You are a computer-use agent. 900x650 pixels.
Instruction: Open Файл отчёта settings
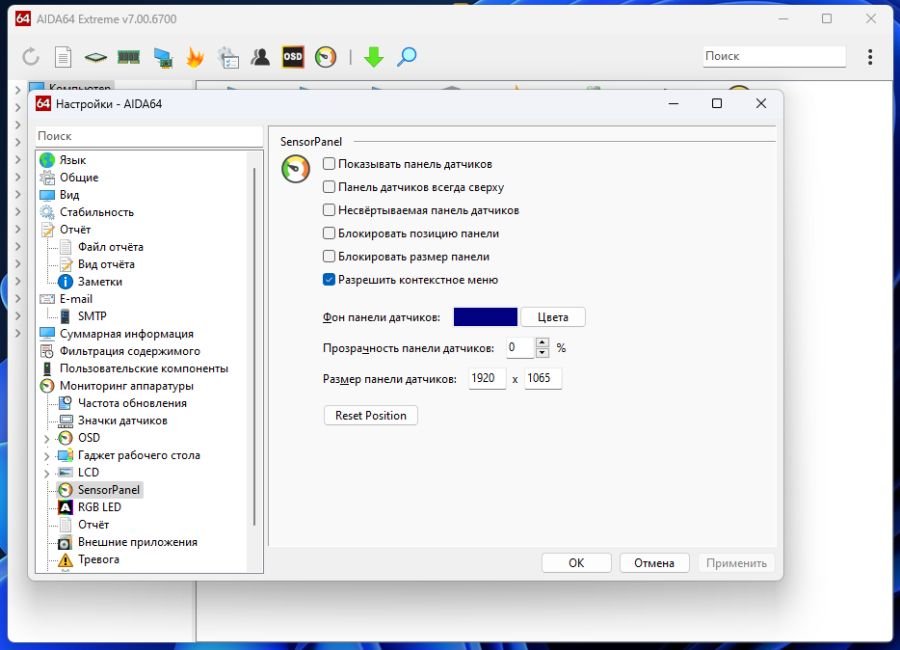[x=111, y=247]
